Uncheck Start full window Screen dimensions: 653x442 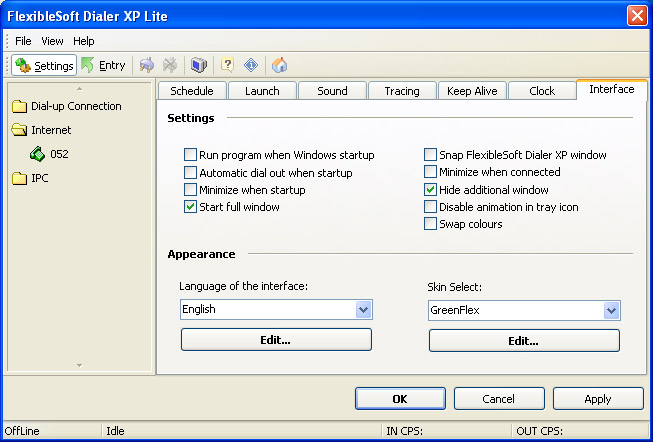(190, 207)
